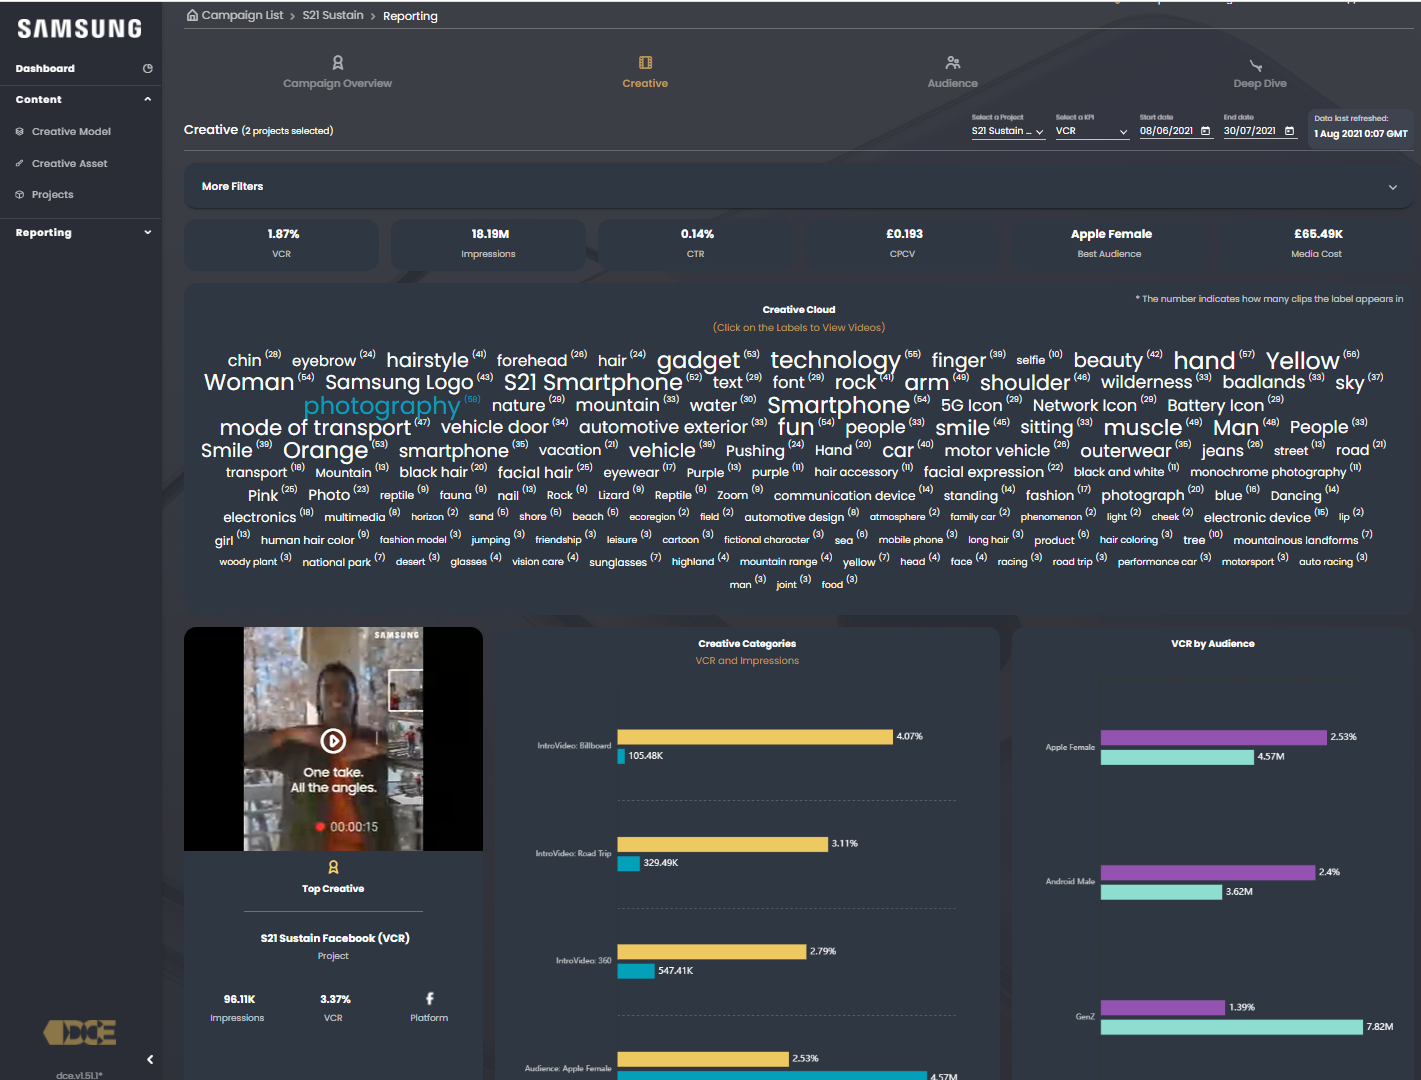Viewport: 1421px width, 1080px height.
Task: Click the Best Audience Apple Female card
Action: click(x=1110, y=245)
